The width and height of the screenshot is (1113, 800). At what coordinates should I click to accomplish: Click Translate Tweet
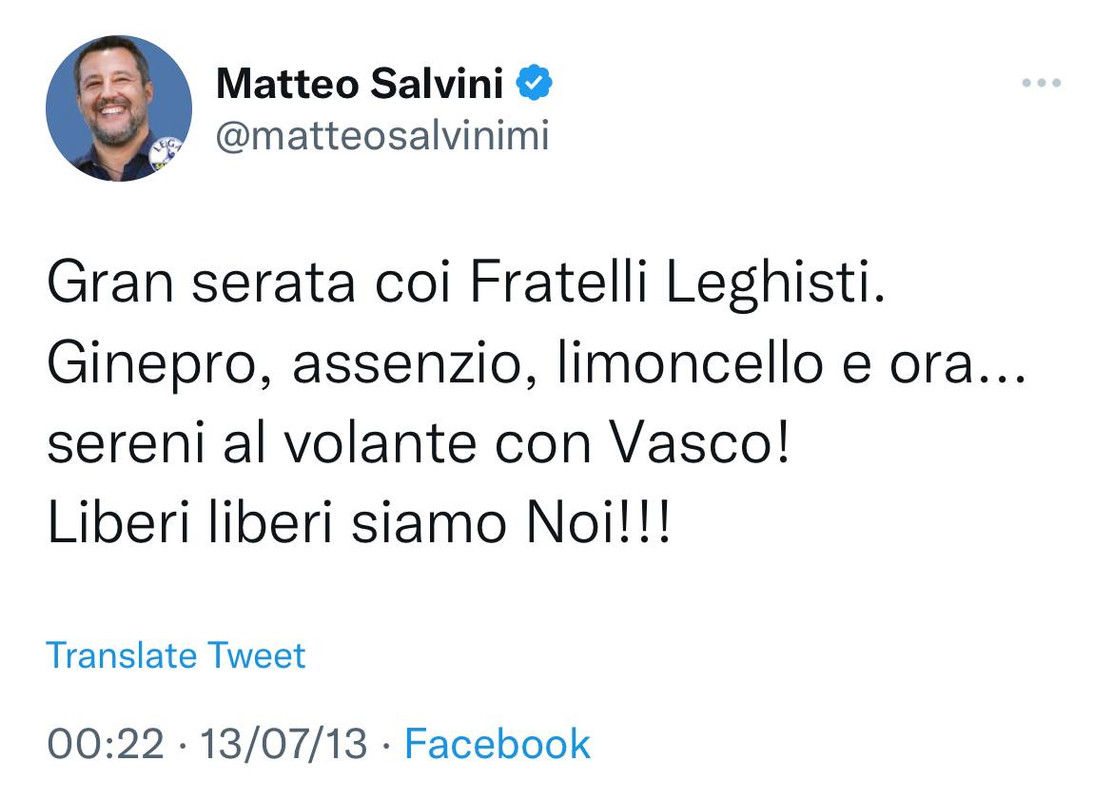[175, 655]
